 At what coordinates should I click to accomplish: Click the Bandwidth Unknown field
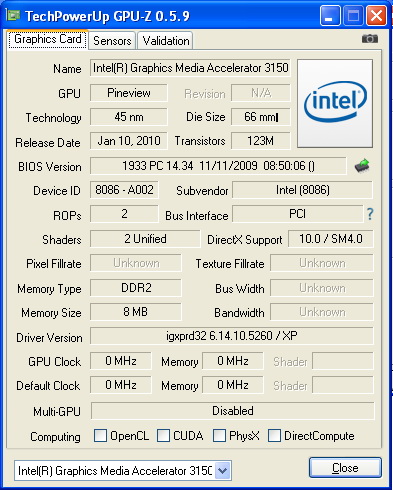pos(322,312)
